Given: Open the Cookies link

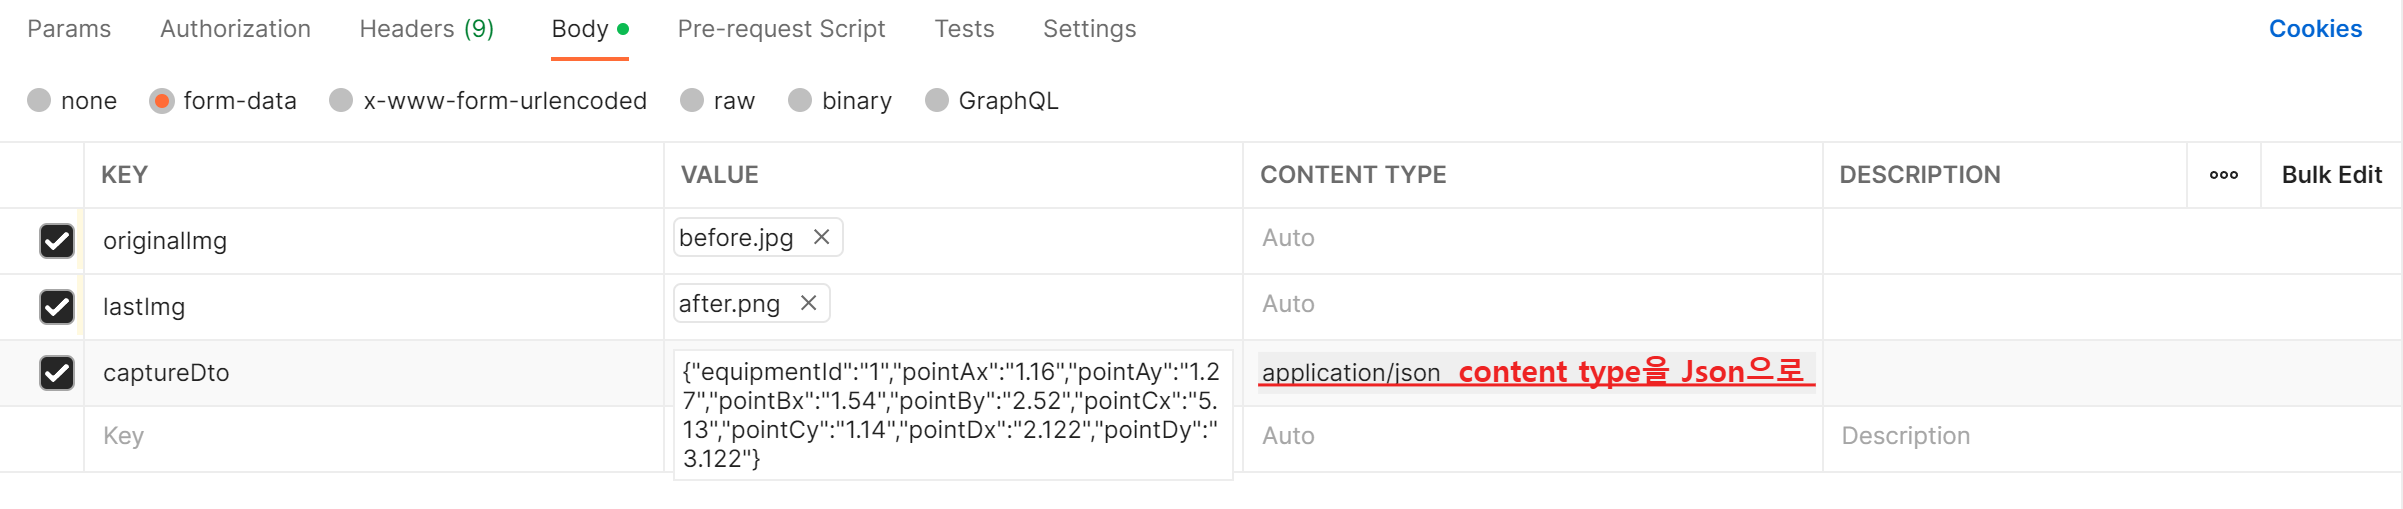Looking at the screenshot, I should [2314, 29].
